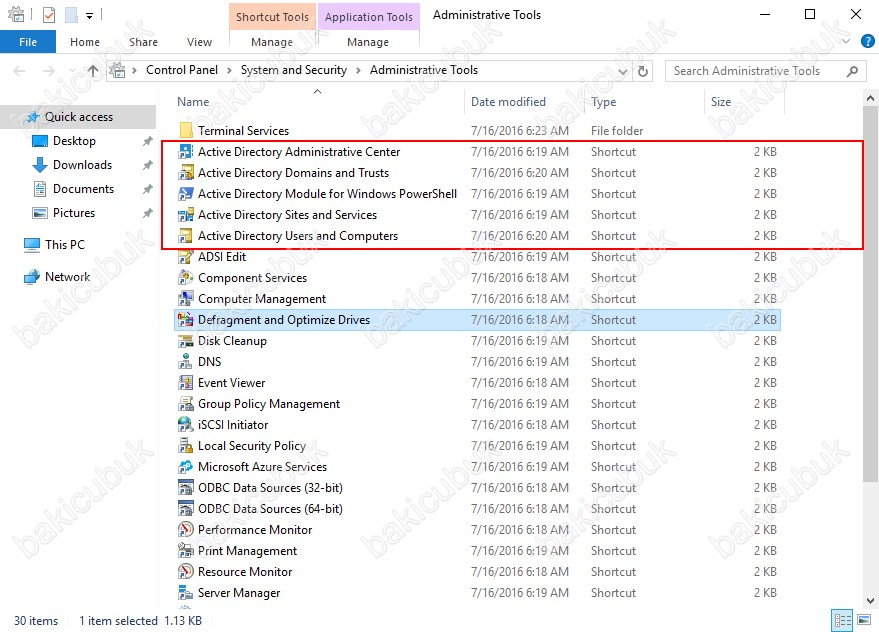Select the Component Services icon

[x=186, y=278]
